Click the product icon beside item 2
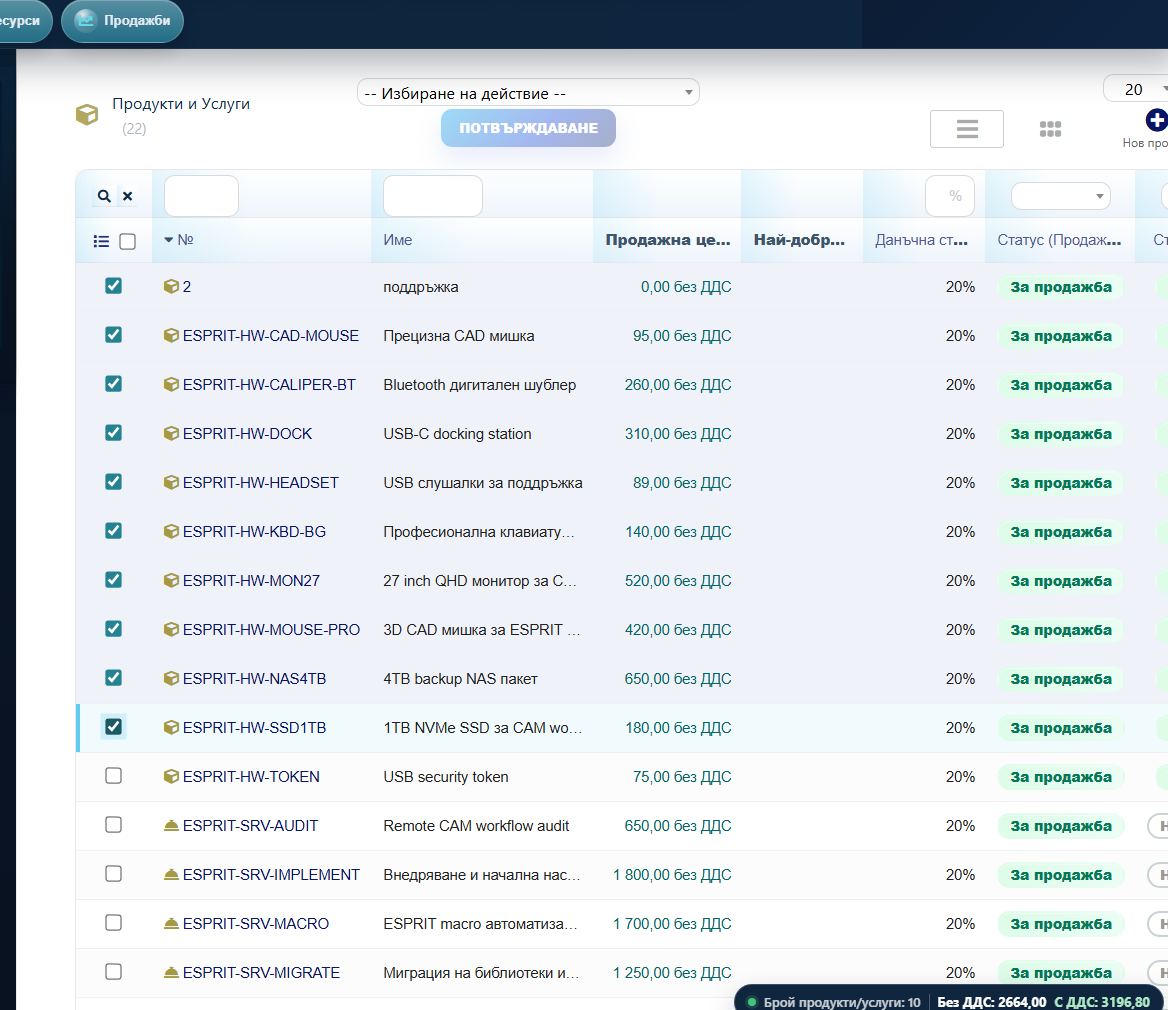The image size is (1168, 1010). 171,286
